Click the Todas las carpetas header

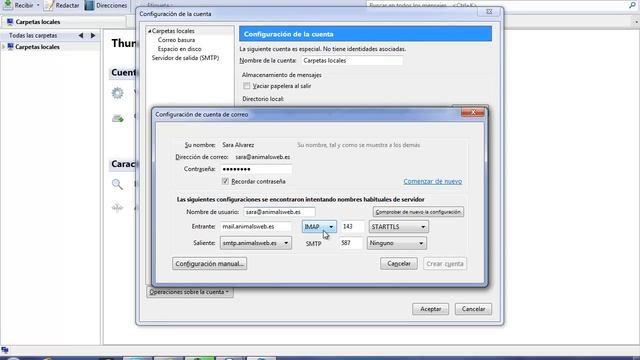(33, 36)
